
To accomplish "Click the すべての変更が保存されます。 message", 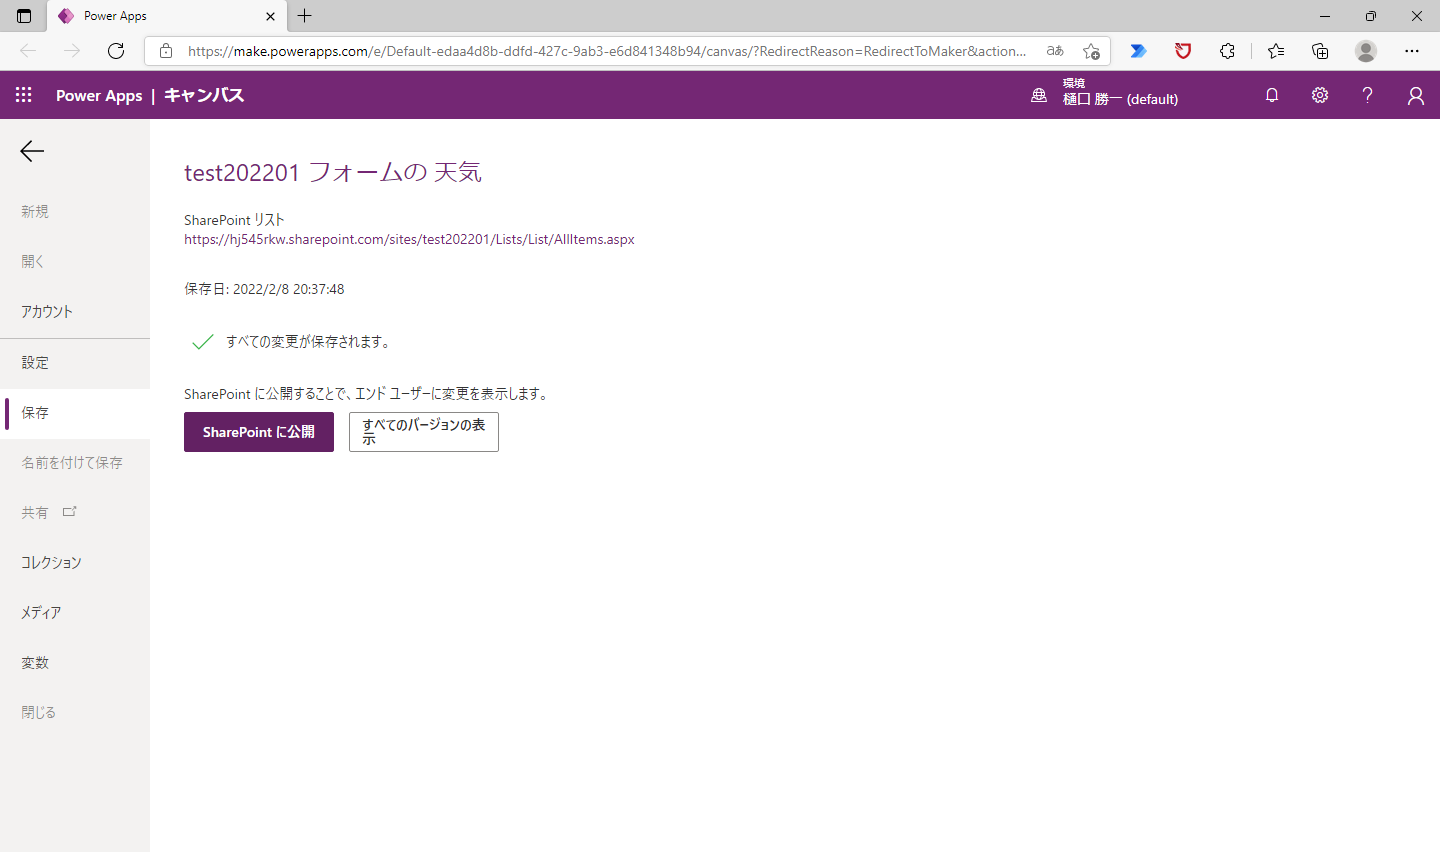I will (308, 342).
